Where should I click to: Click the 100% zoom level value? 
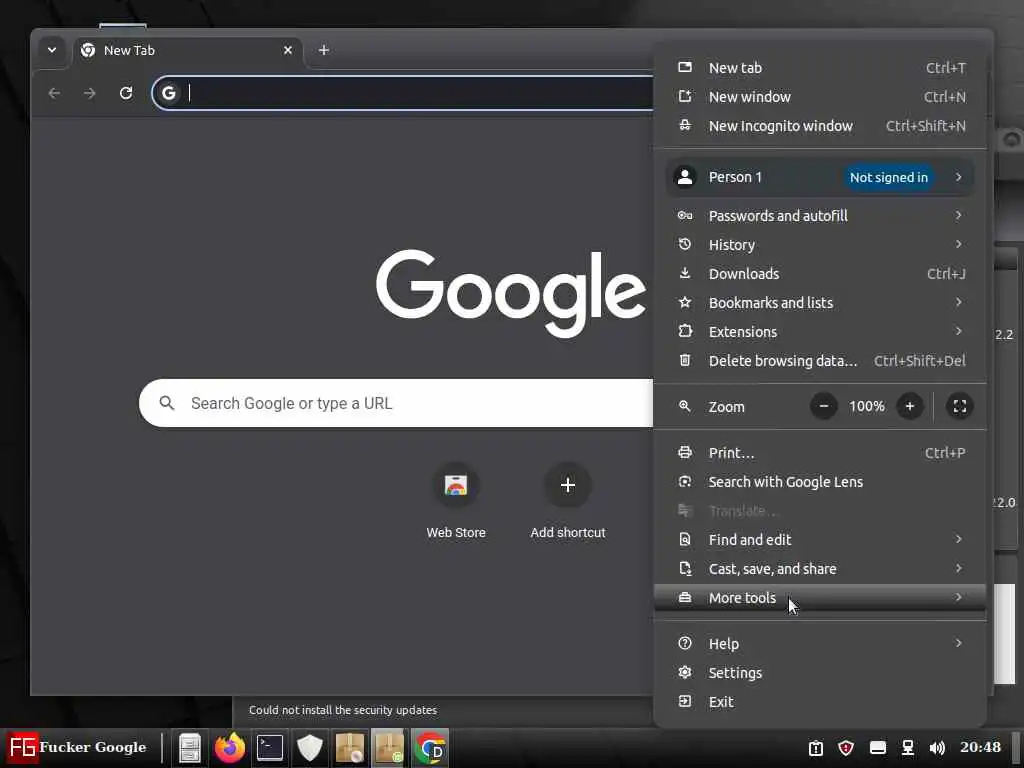tap(867, 406)
